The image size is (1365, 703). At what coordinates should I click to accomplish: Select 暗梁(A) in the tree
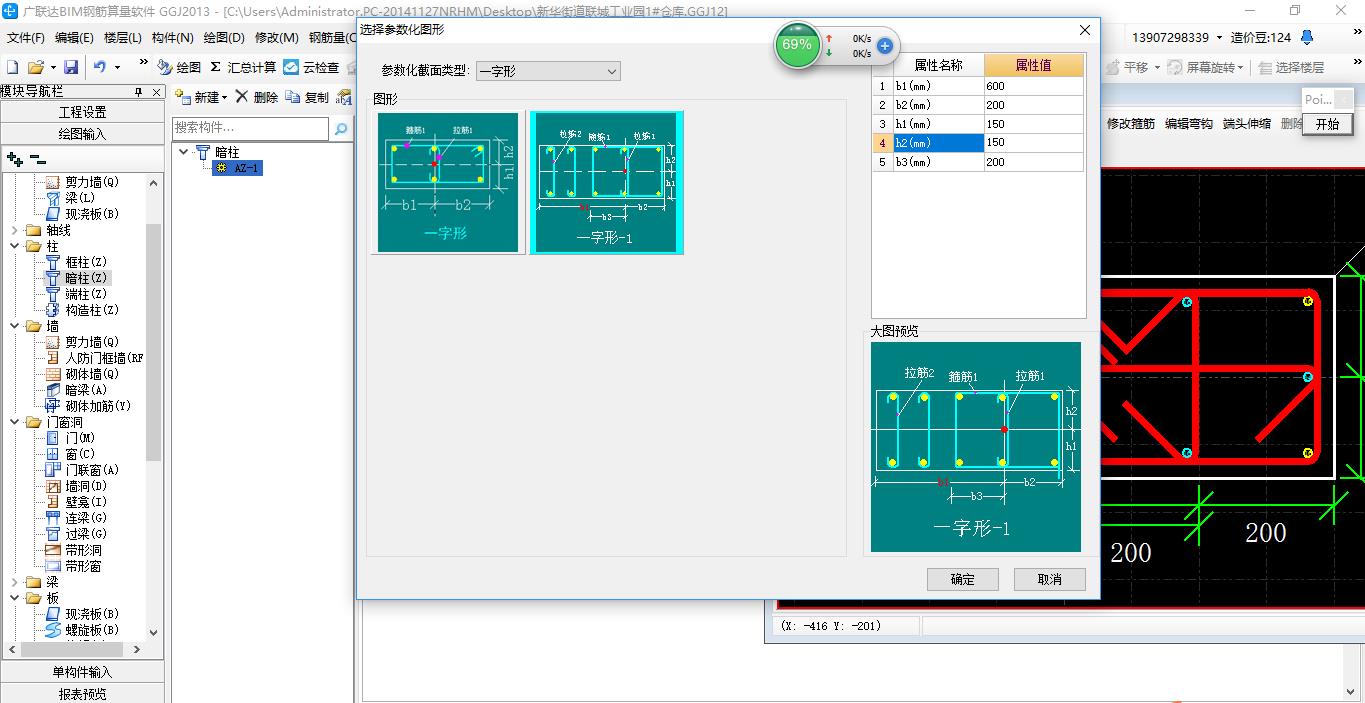coord(86,390)
